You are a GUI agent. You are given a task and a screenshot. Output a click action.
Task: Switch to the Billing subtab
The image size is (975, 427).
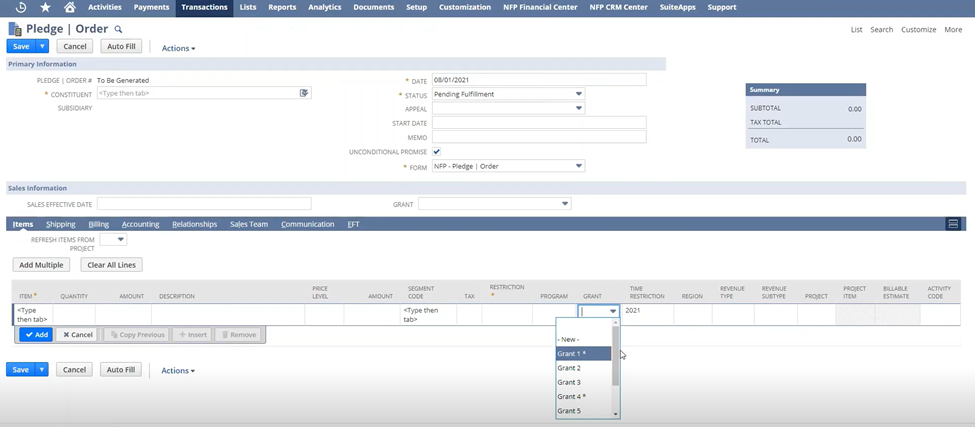pos(98,224)
